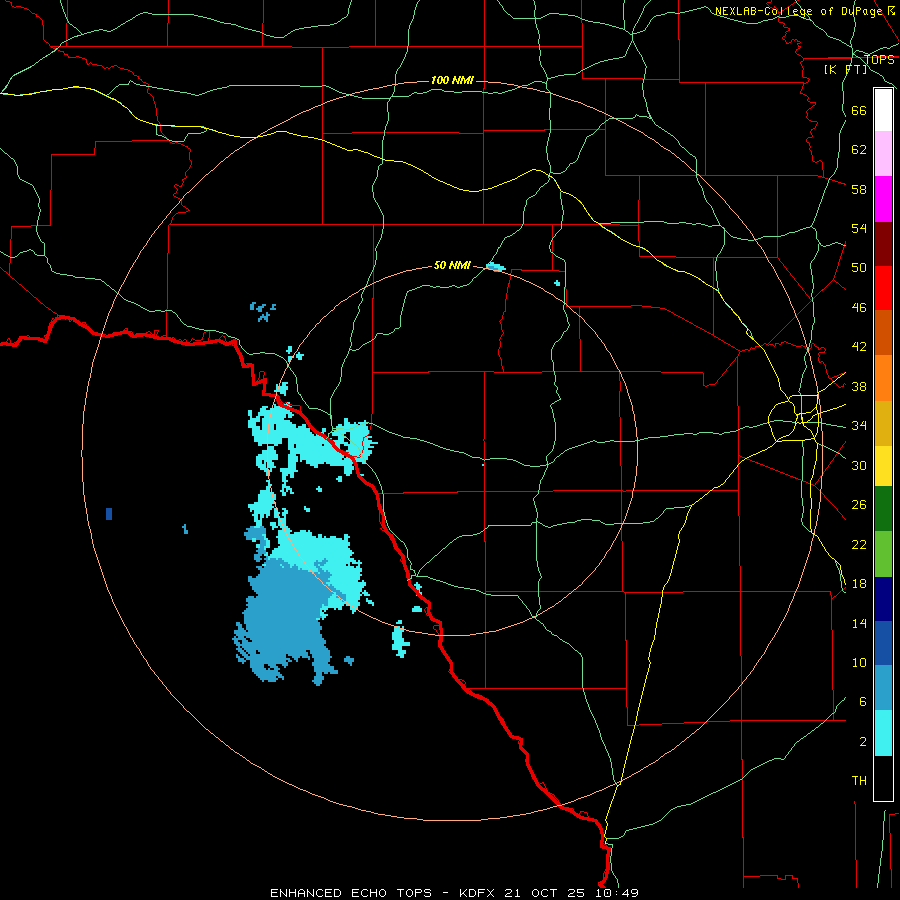Click the isolated dark blue echo pixel
900x900 pixels.
point(109,514)
